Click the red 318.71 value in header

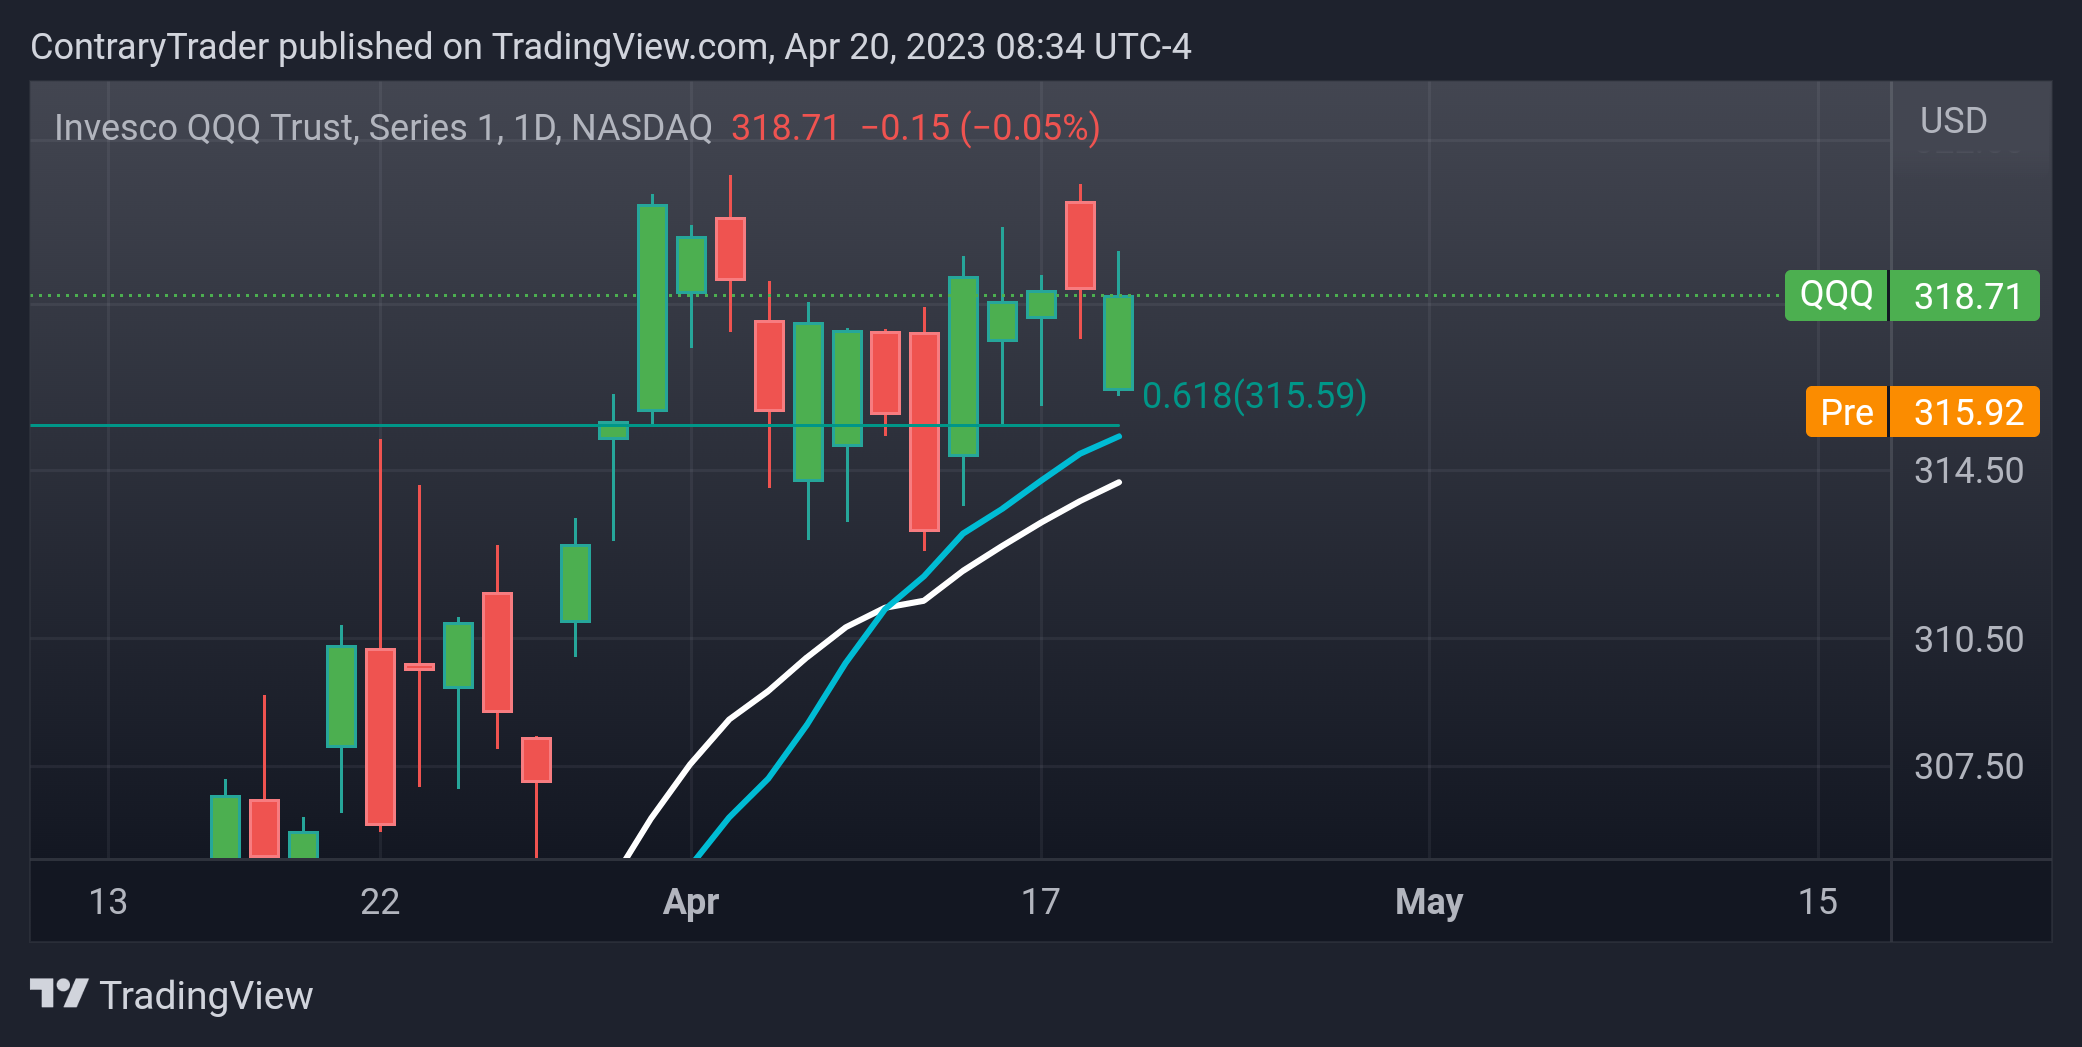(785, 128)
